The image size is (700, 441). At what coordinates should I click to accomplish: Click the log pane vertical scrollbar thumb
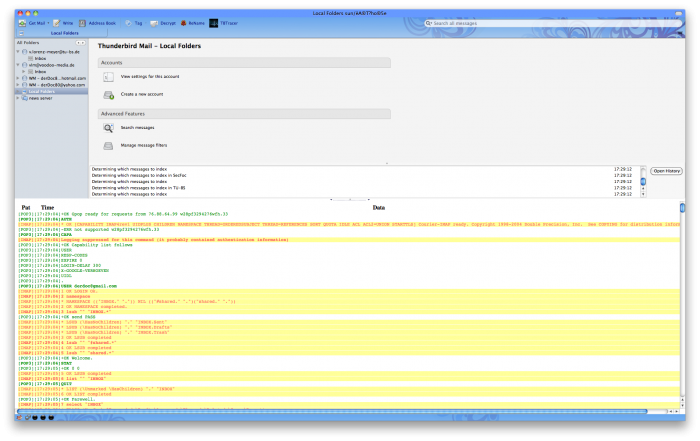682,208
